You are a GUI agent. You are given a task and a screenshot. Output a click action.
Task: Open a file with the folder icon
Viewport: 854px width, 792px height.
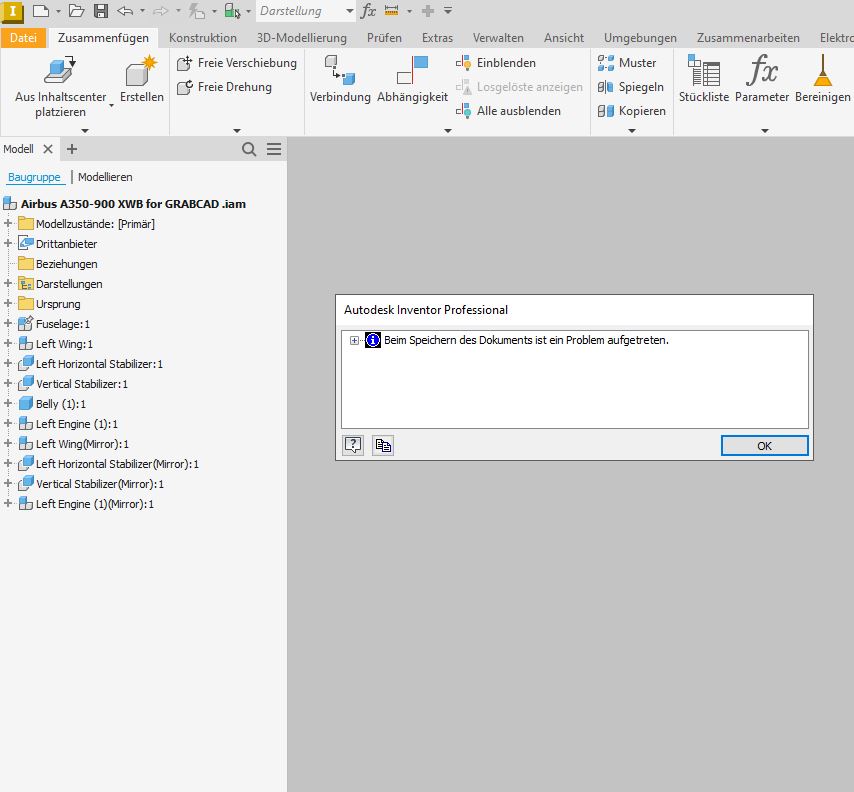point(76,11)
